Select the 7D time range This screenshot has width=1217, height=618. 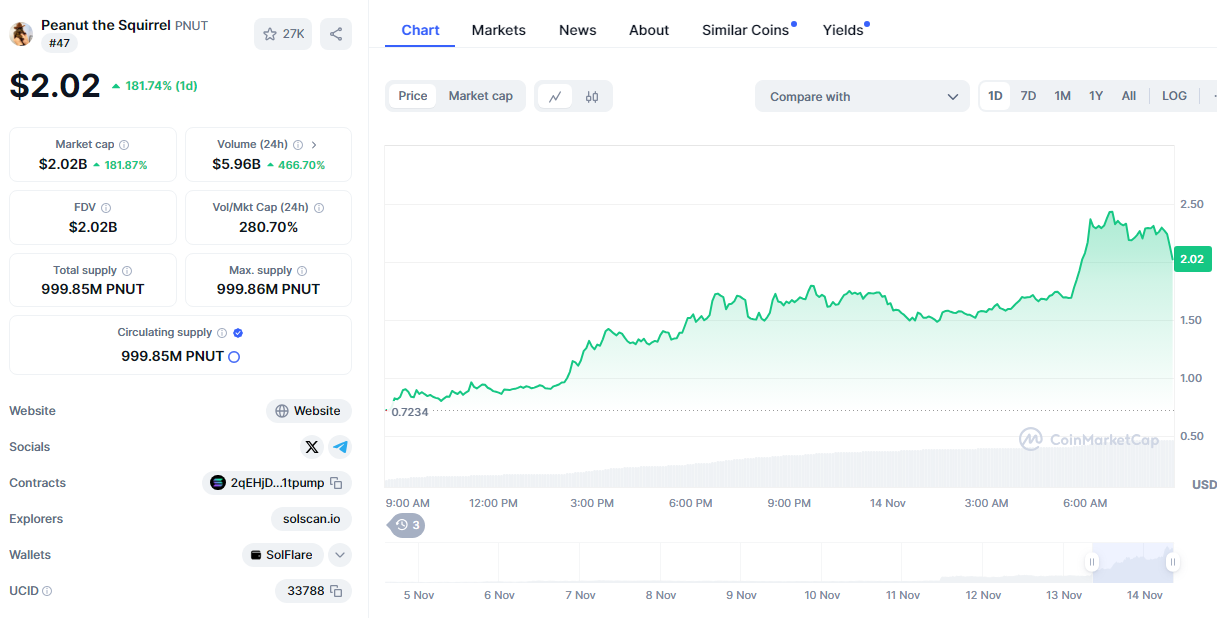(1028, 96)
